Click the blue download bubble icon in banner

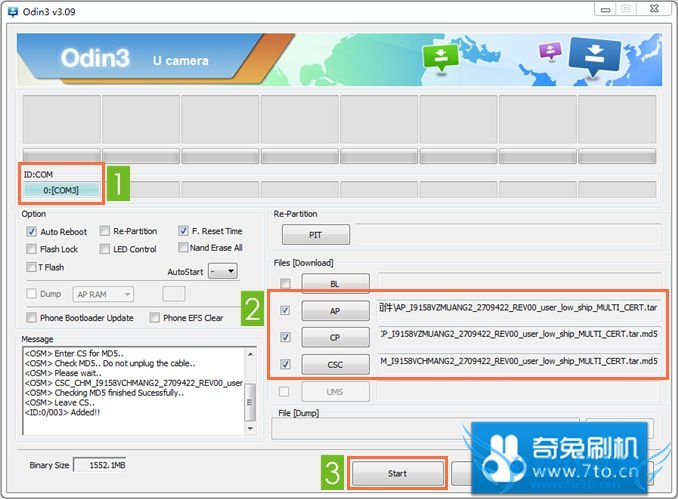coord(595,55)
